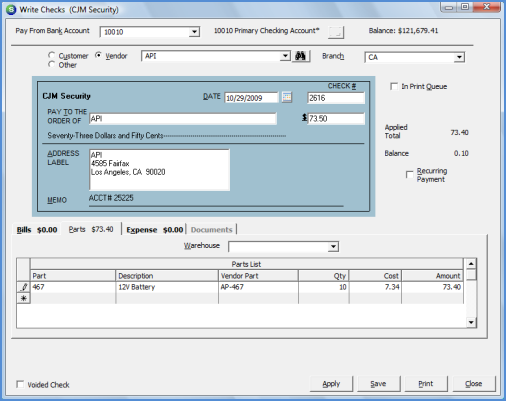Screen dimensions: 506x401
Task: Click the binoculars vendor search icon
Action: 301,56
